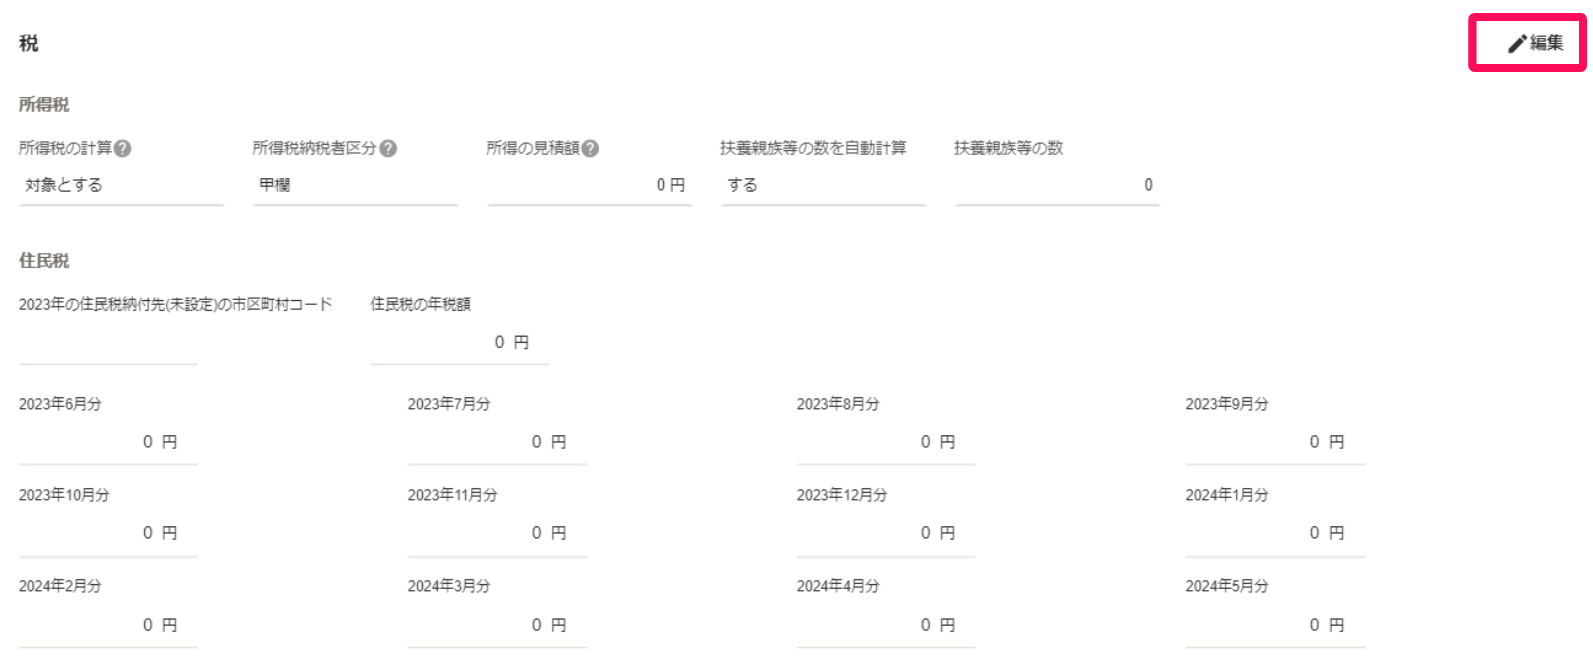
Task: Select the 所得税の計算 field showing 対象とする
Action: (x=121, y=186)
